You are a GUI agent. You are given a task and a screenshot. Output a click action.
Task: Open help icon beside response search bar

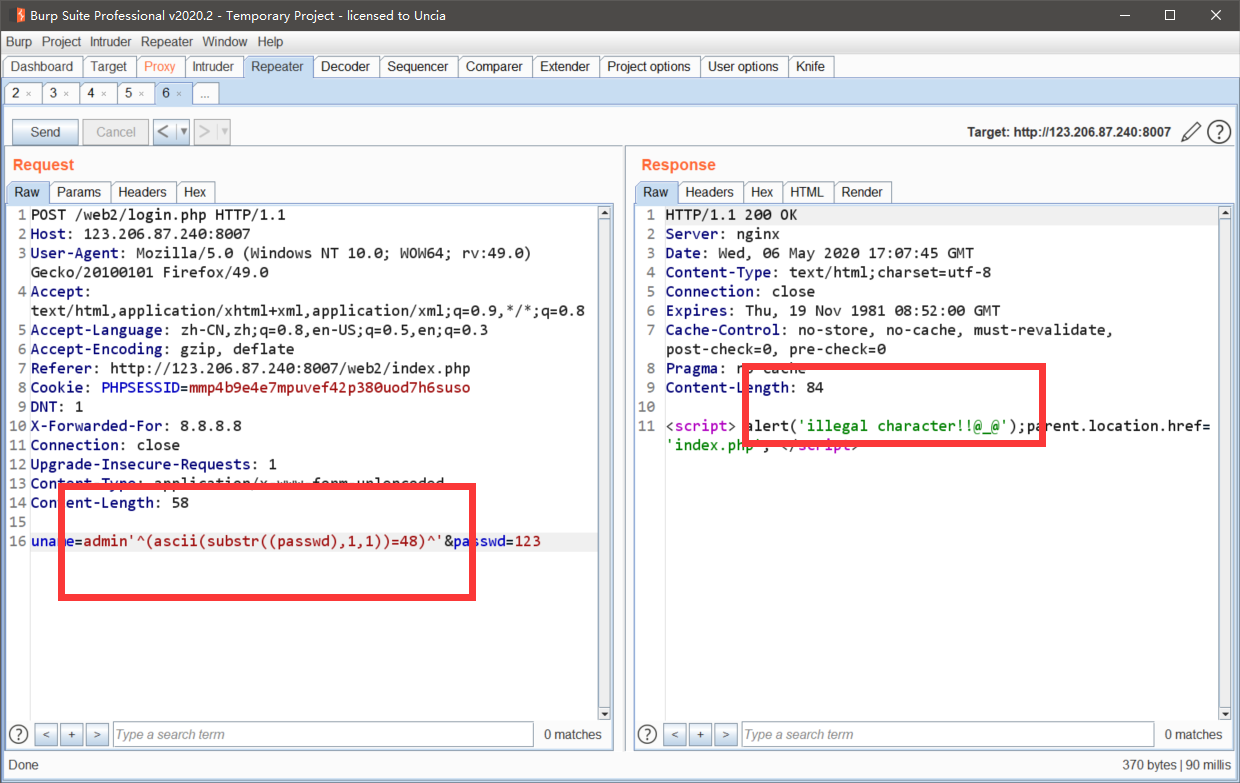(648, 734)
